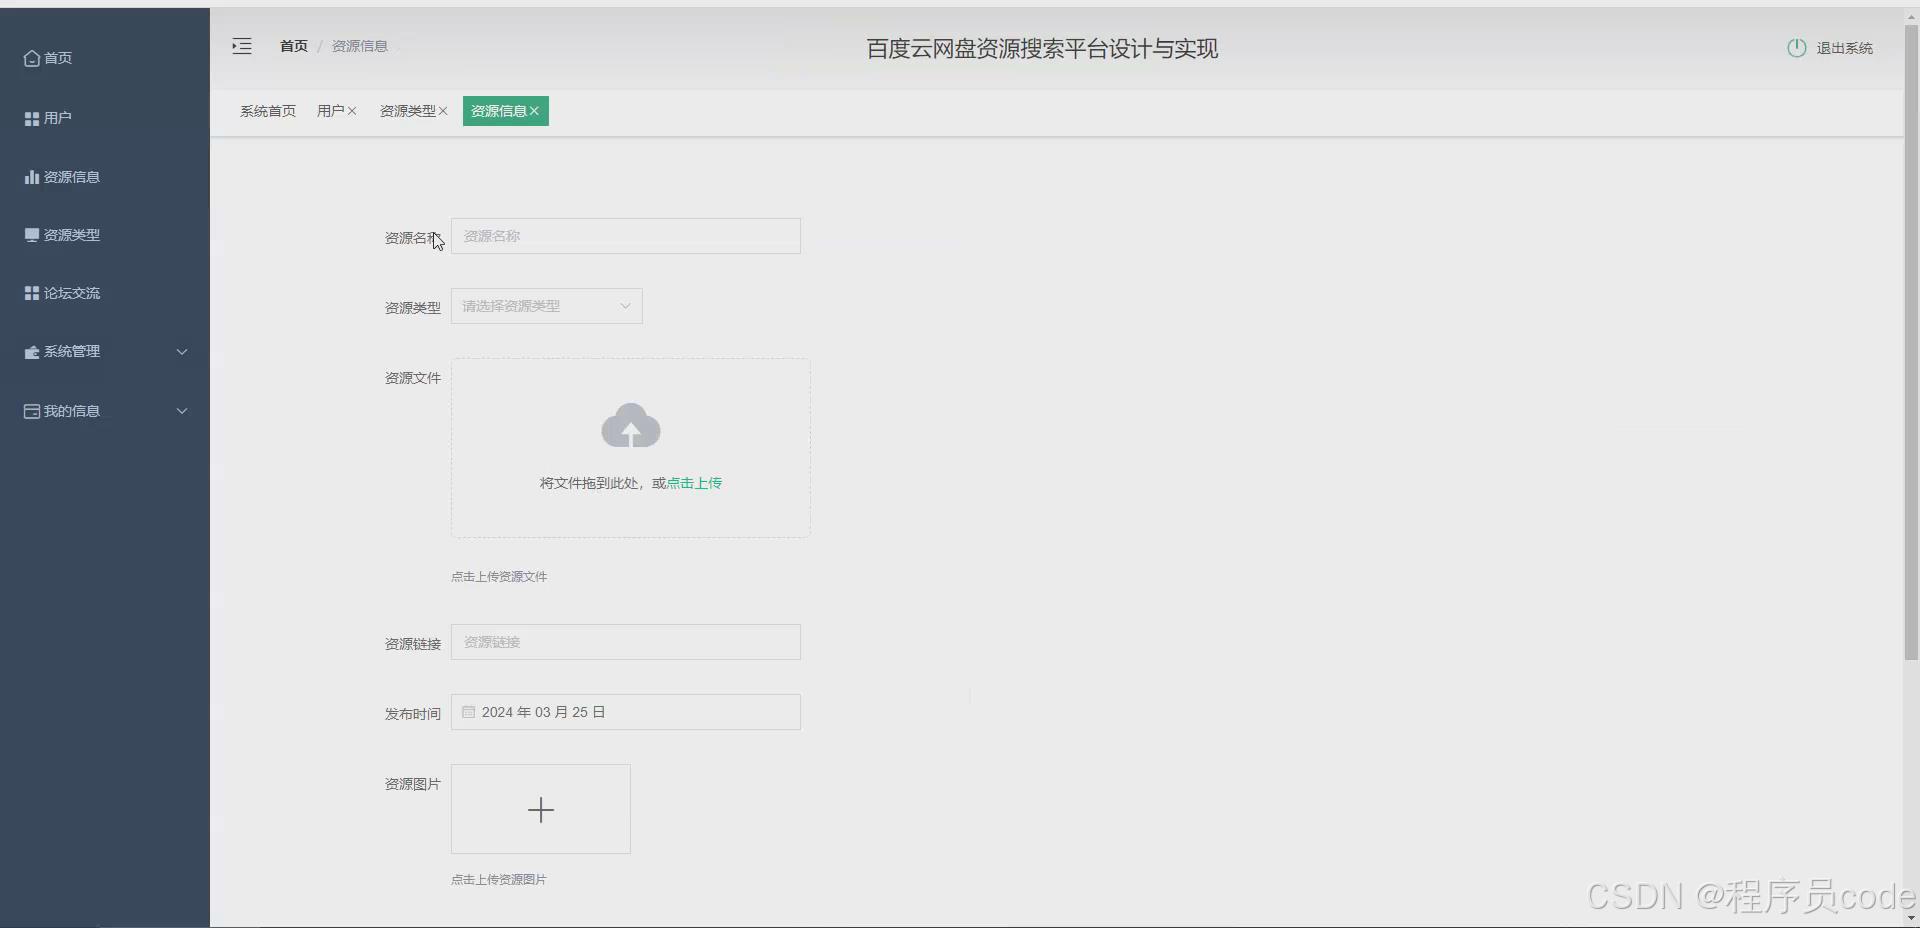
Task: Open the 发布时间 date picker field
Action: click(x=626, y=712)
